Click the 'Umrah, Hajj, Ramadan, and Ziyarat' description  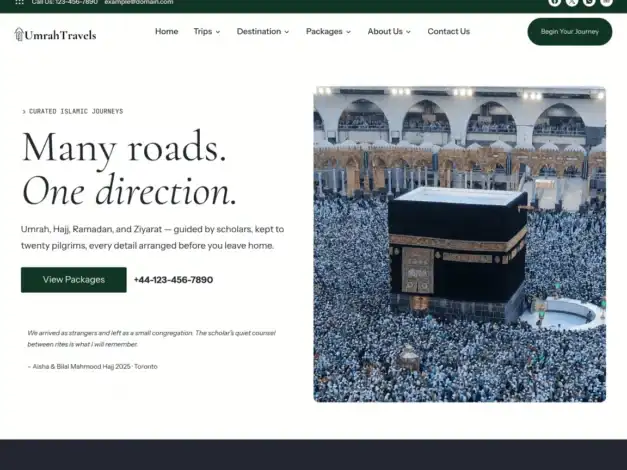click(x=152, y=237)
